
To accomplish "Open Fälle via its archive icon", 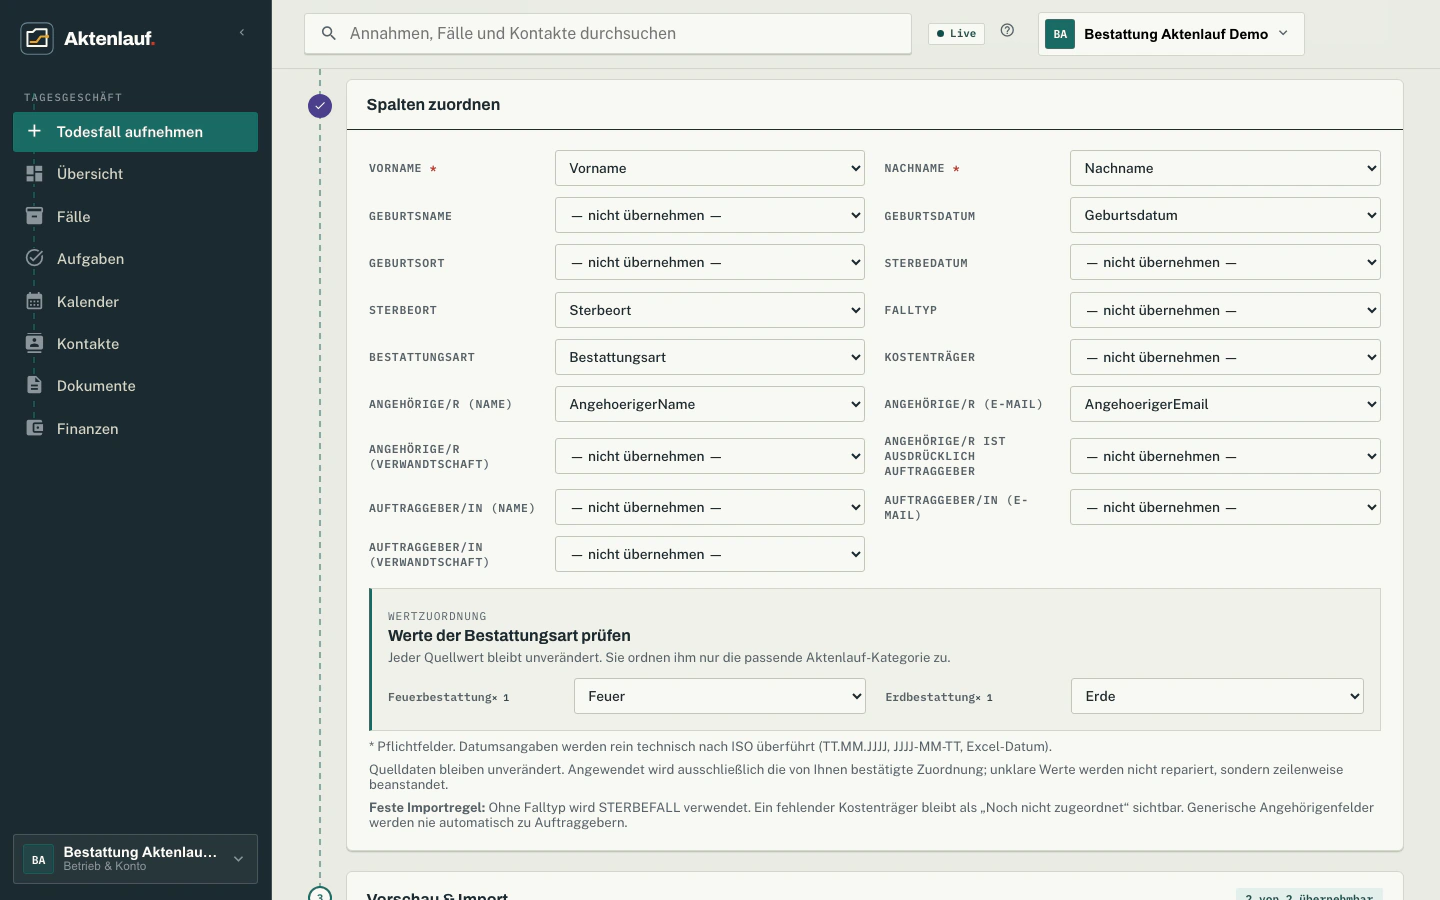I will click(34, 216).
